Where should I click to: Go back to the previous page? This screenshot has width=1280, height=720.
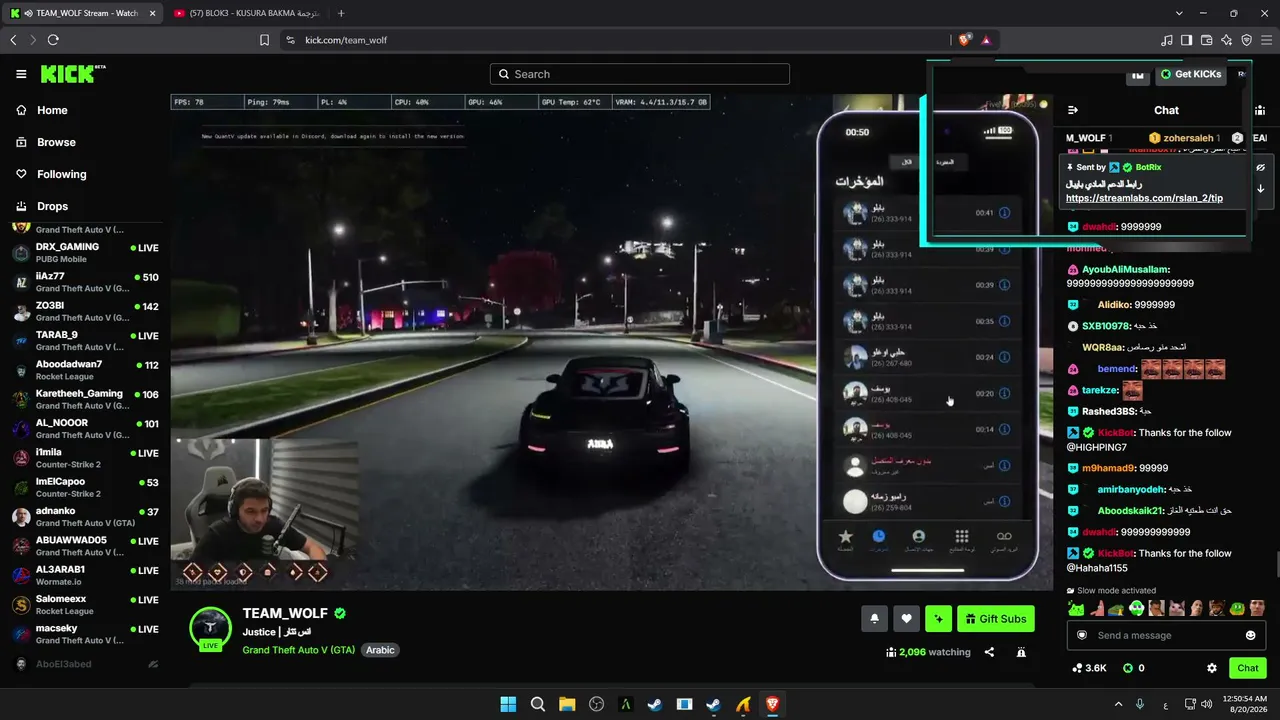(x=13, y=40)
